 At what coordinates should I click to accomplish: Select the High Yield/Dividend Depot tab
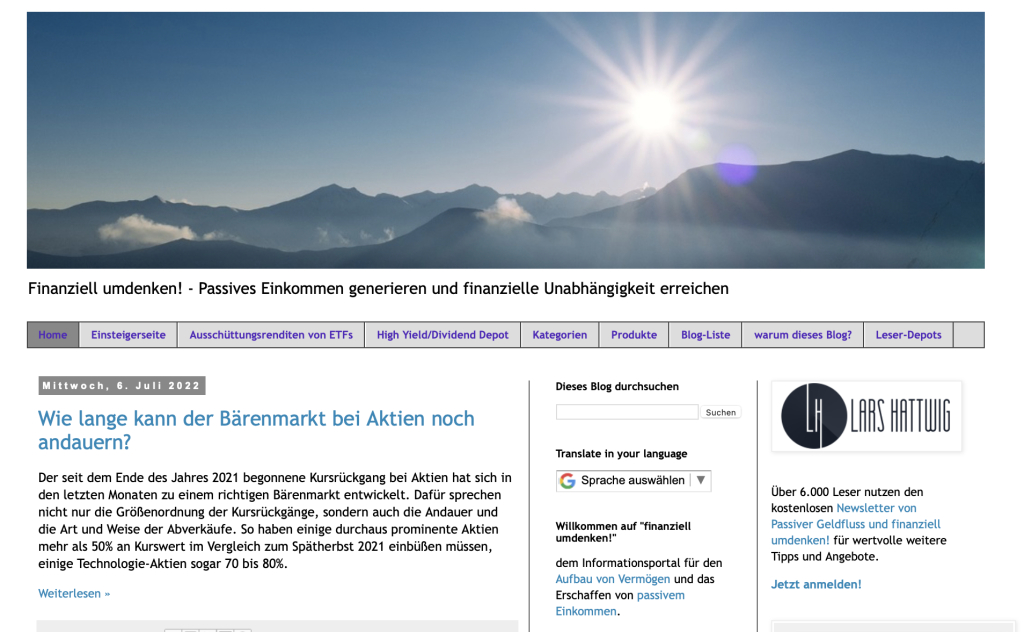point(442,335)
